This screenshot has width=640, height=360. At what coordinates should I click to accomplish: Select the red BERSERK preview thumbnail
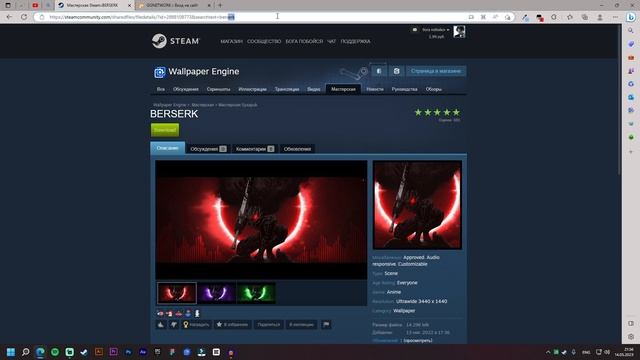click(x=177, y=293)
